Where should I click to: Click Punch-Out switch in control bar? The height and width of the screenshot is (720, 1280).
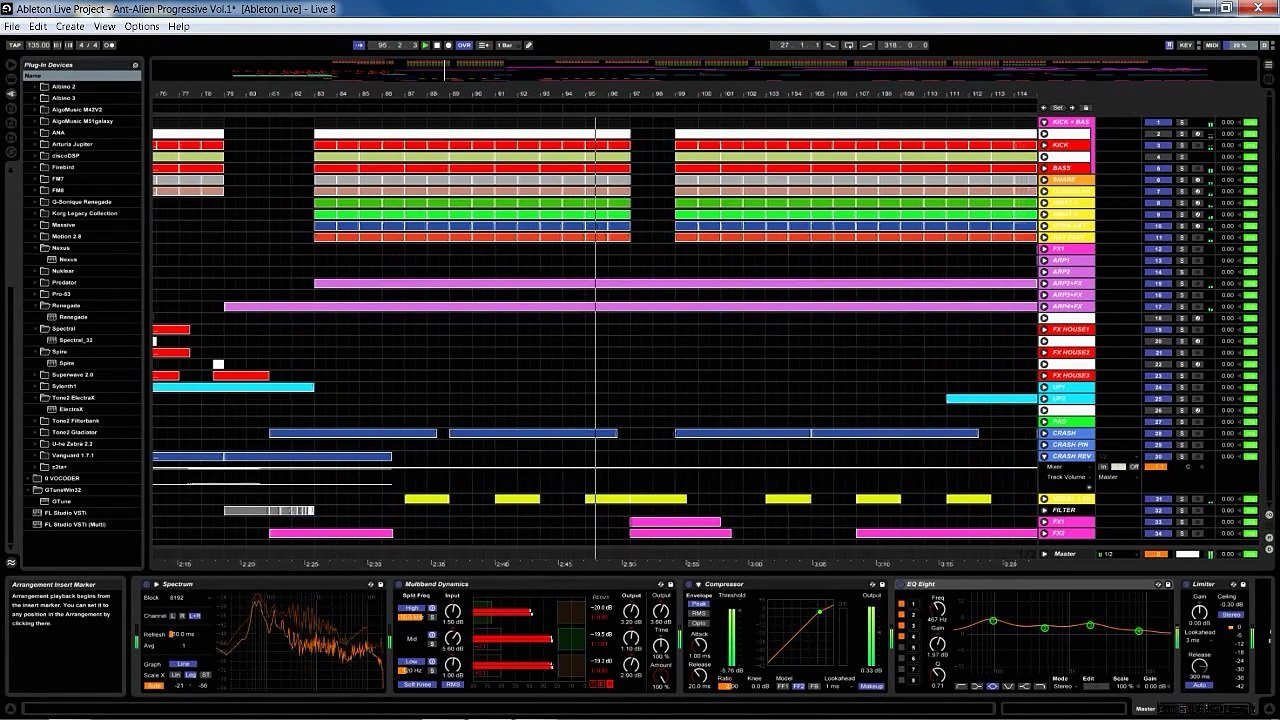(866, 45)
